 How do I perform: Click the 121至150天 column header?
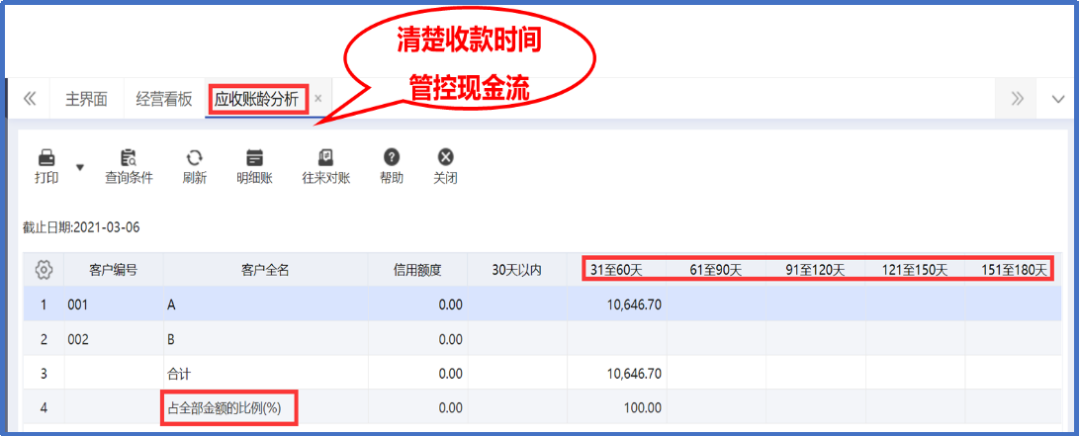(x=915, y=270)
